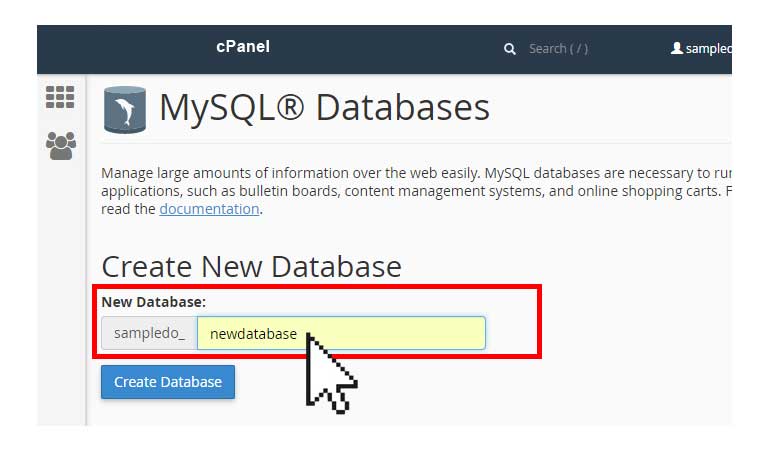This screenshot has height=450, width=768.
Task: Click the sampledo_ prefix box
Action: [149, 333]
